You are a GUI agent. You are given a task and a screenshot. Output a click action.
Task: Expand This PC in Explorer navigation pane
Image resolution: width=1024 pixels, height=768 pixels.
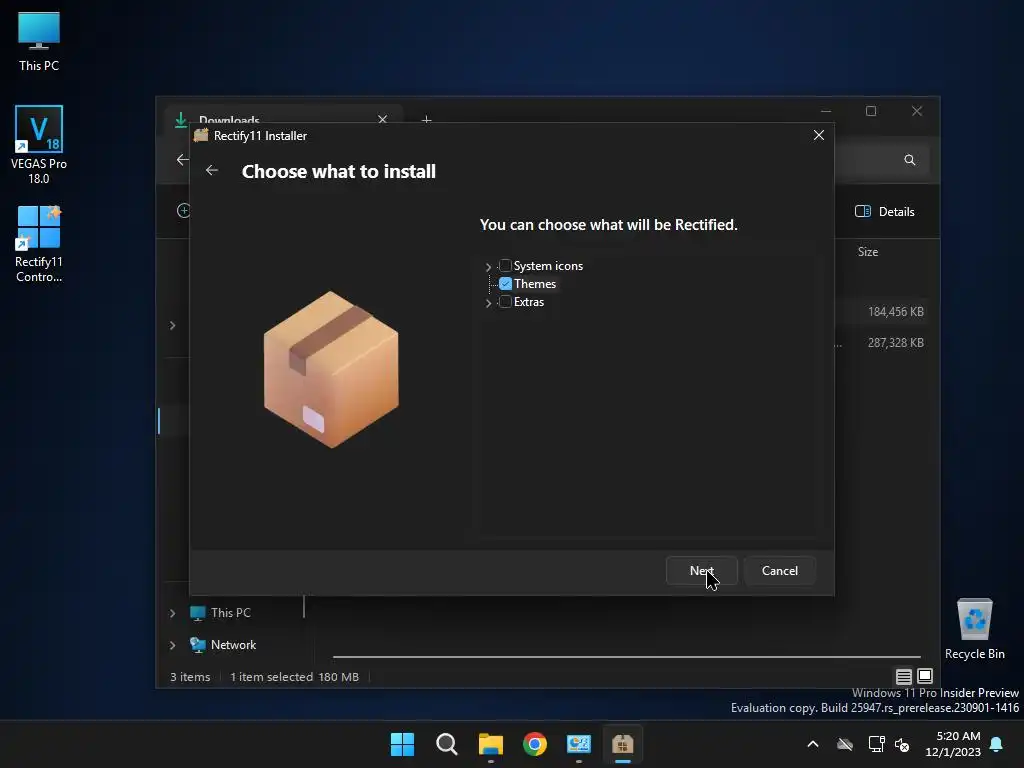pos(172,613)
